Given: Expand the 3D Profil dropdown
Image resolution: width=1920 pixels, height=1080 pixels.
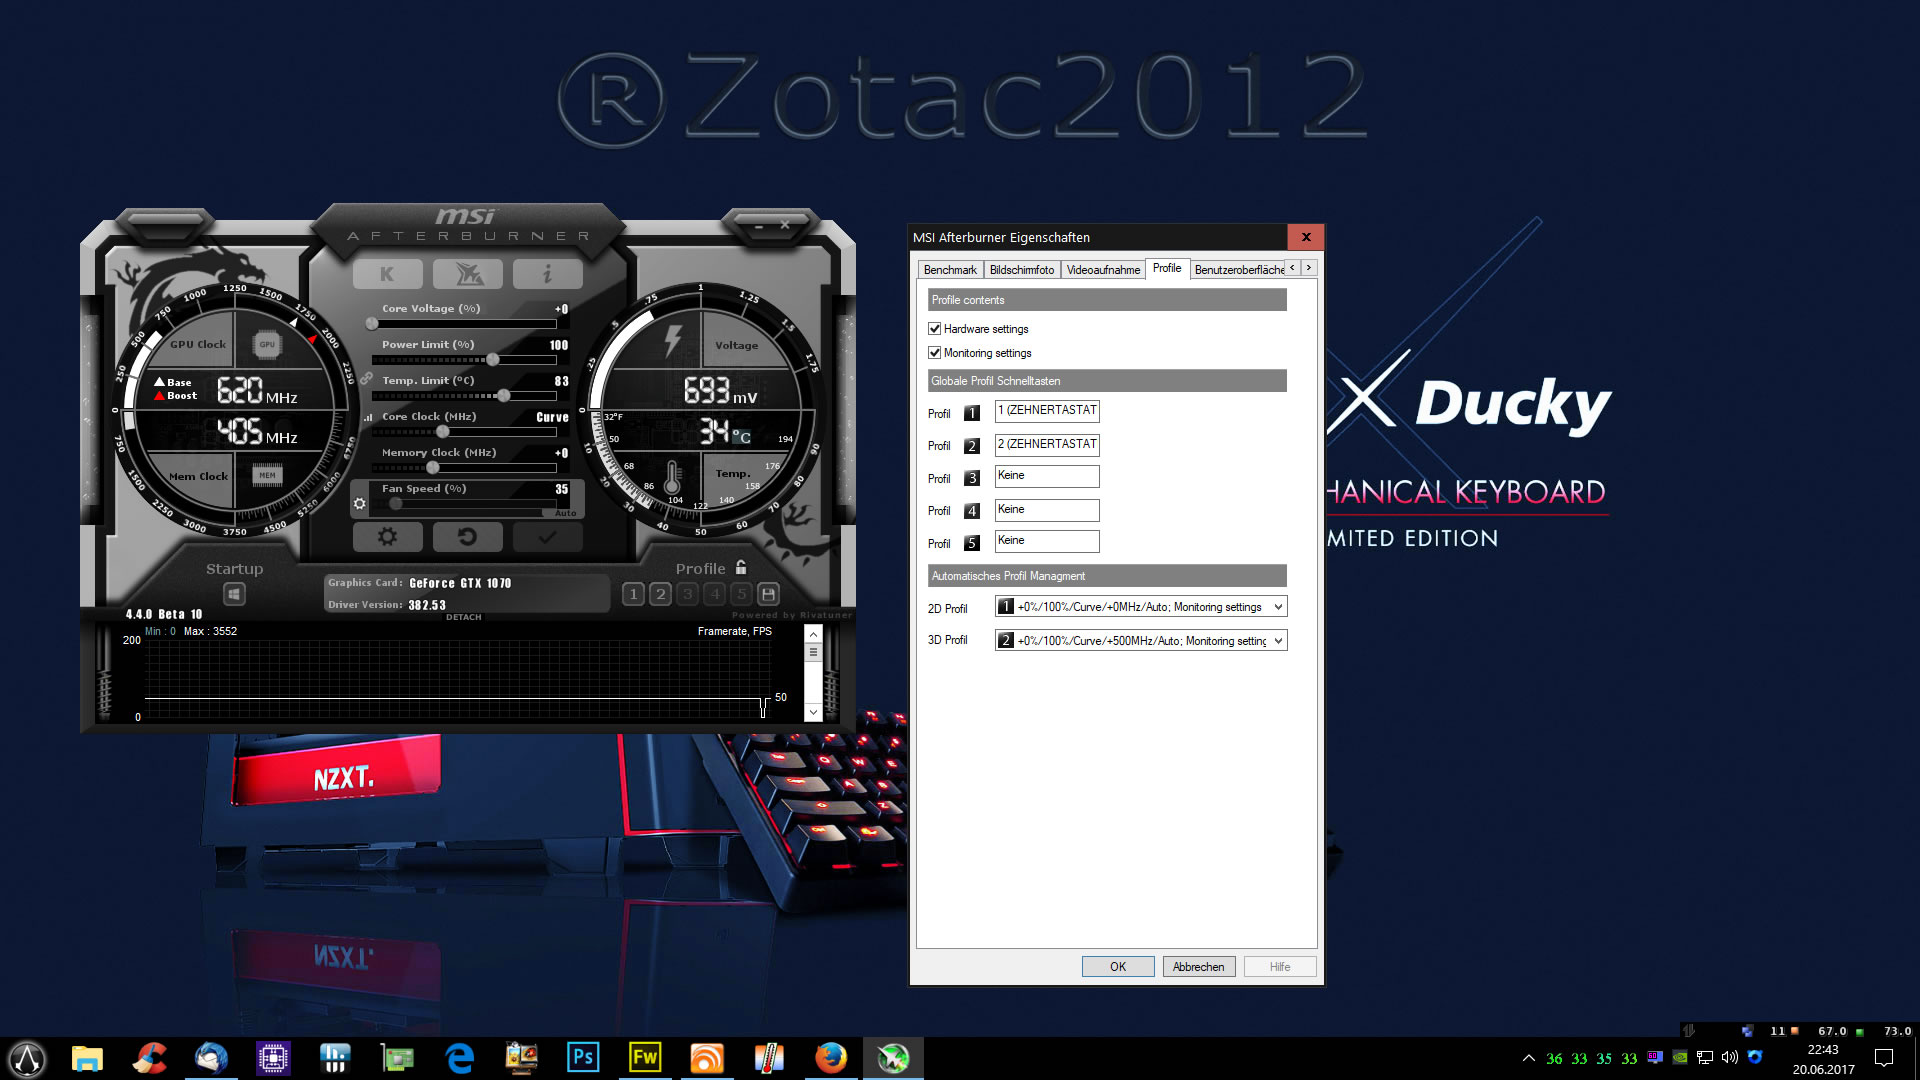Looking at the screenshot, I should point(1278,641).
